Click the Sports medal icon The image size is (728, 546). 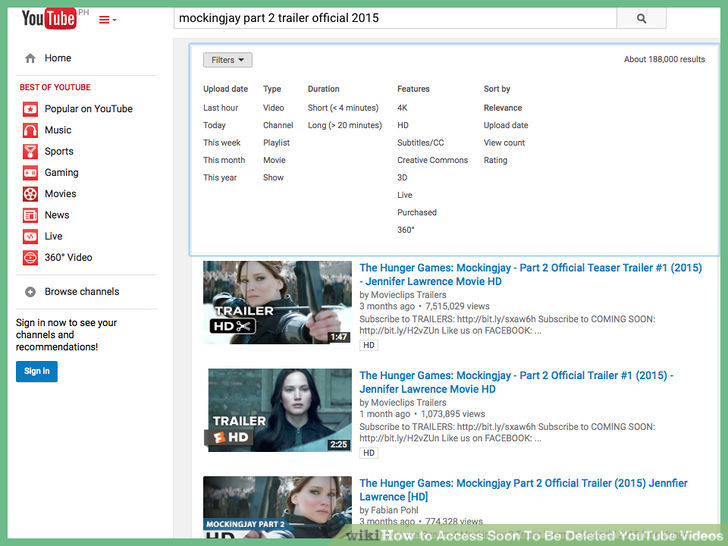(x=30, y=151)
